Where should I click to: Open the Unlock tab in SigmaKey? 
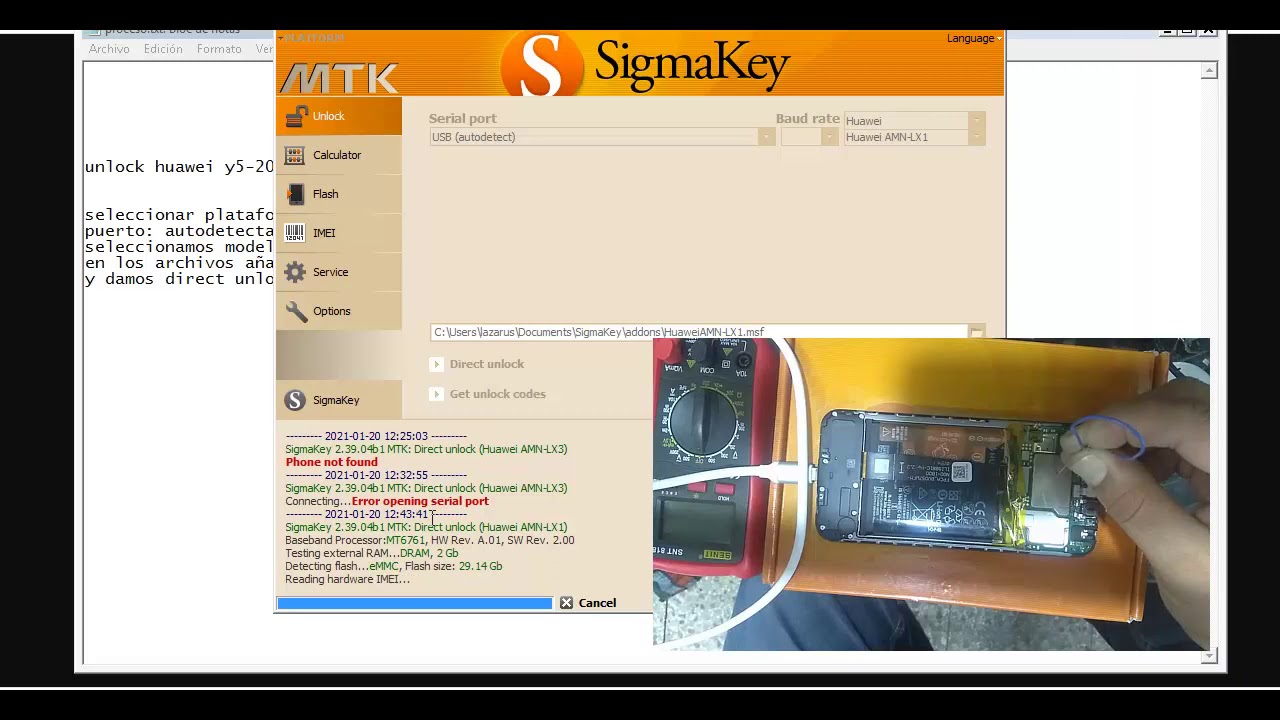[338, 116]
